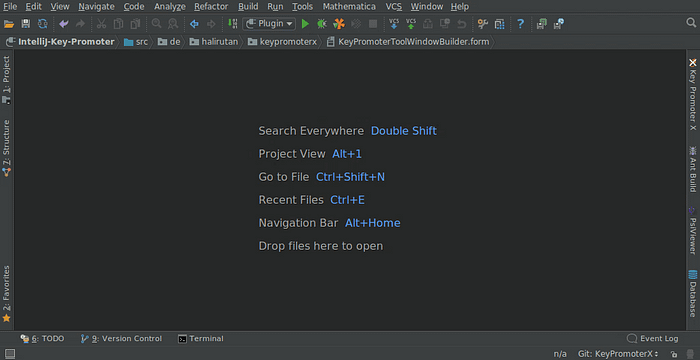Open the Mathematica menu
700x360 pixels.
pyautogui.click(x=349, y=7)
